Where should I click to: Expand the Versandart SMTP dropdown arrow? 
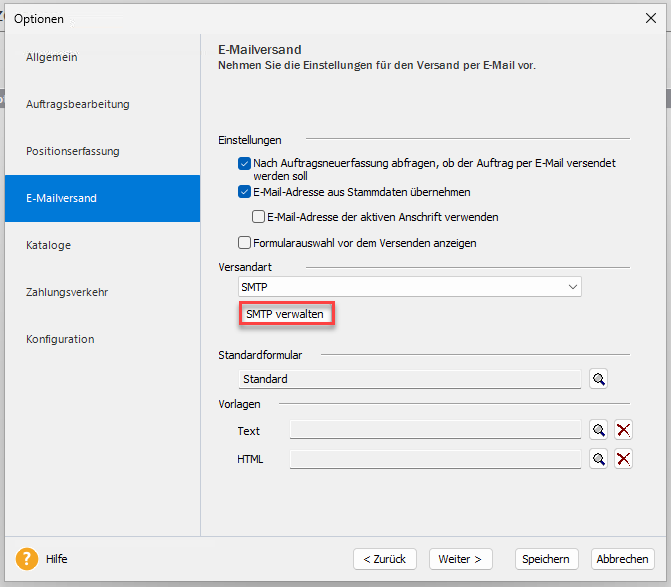tap(573, 287)
